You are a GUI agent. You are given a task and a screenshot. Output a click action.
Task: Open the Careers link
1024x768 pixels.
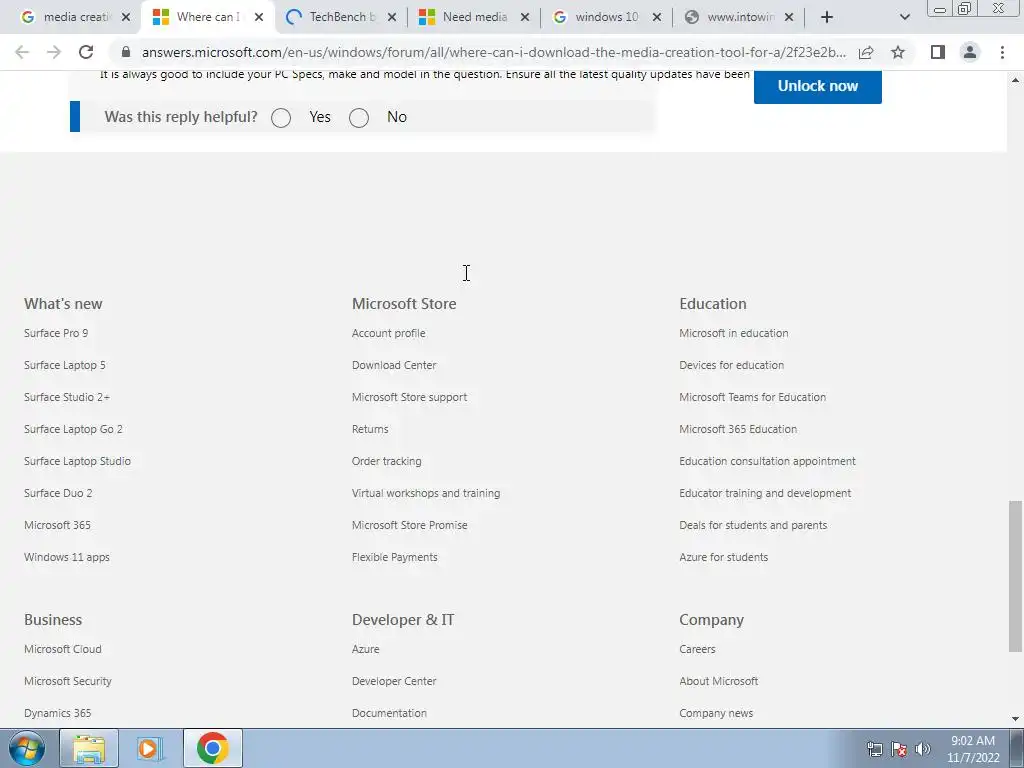[x=697, y=649]
